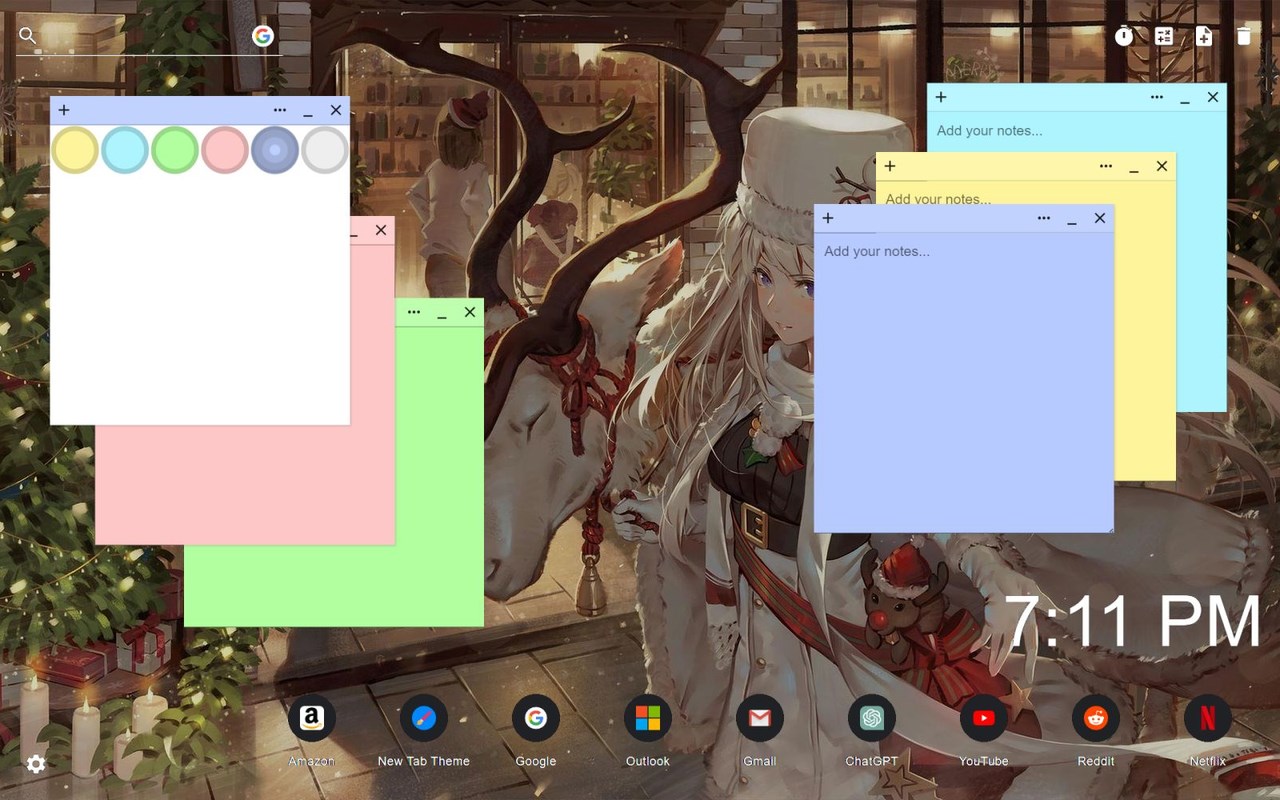Minimize the cyan note

tap(1185, 98)
